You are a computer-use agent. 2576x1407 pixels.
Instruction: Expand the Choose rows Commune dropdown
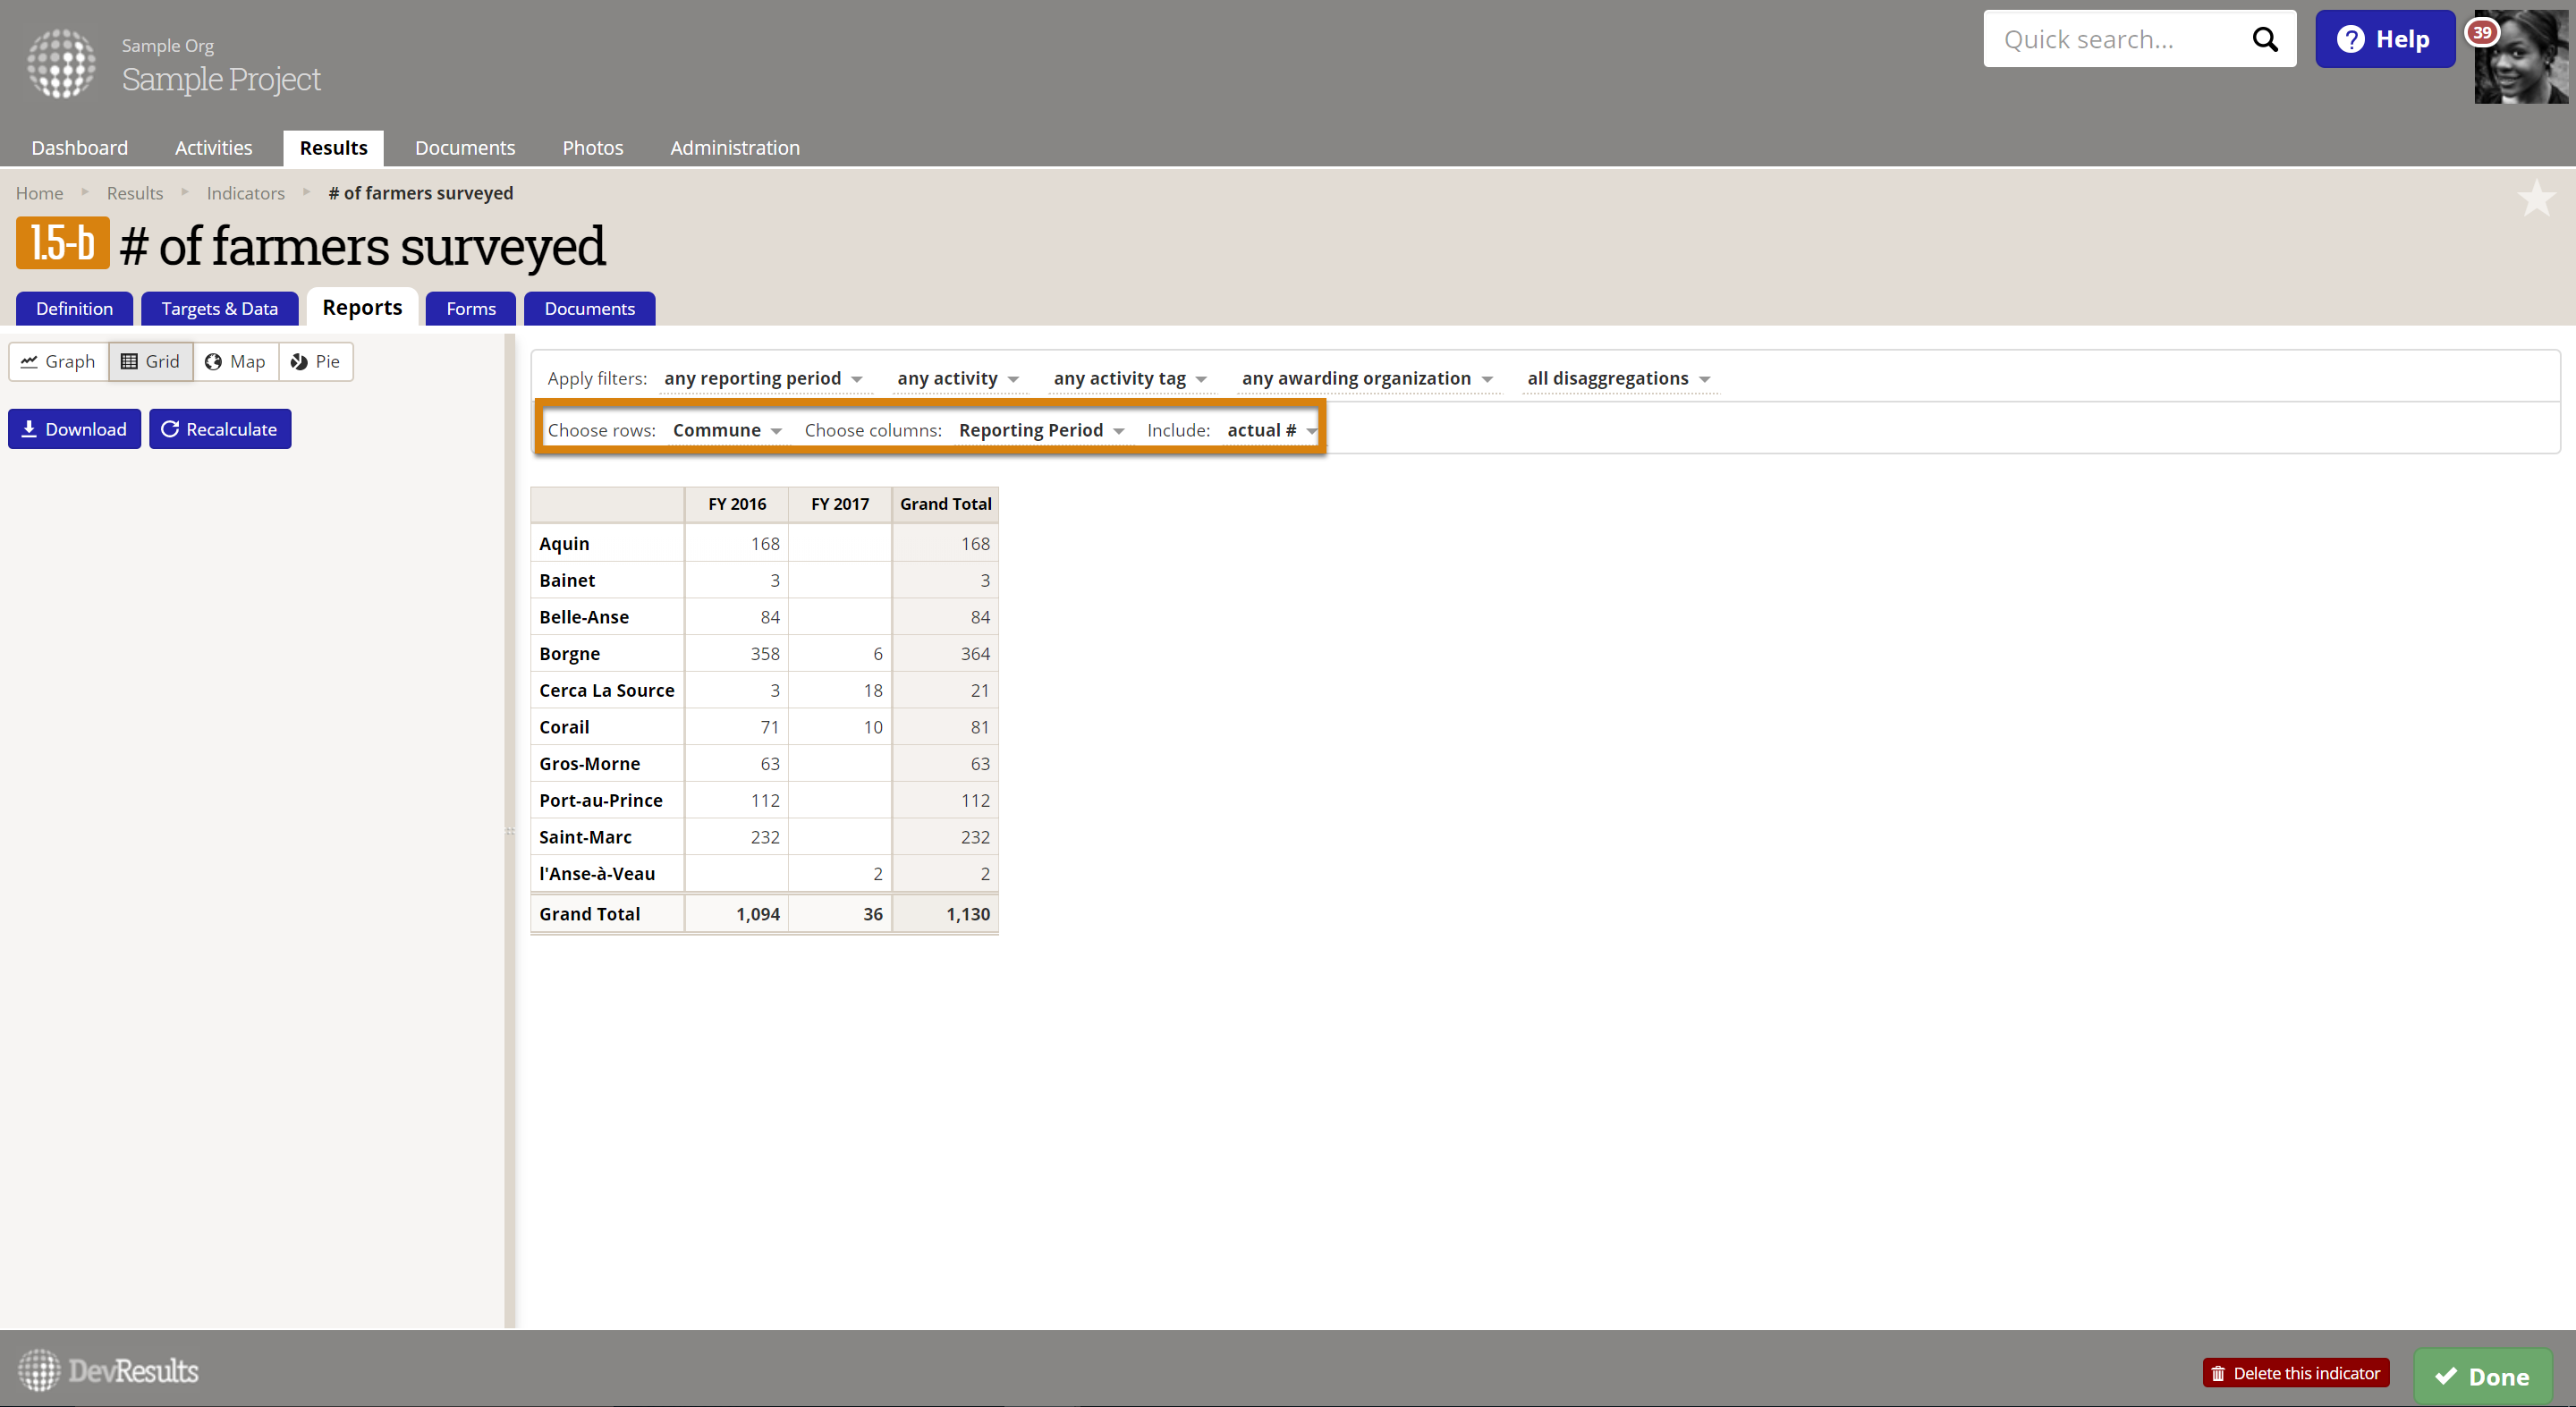coord(727,430)
